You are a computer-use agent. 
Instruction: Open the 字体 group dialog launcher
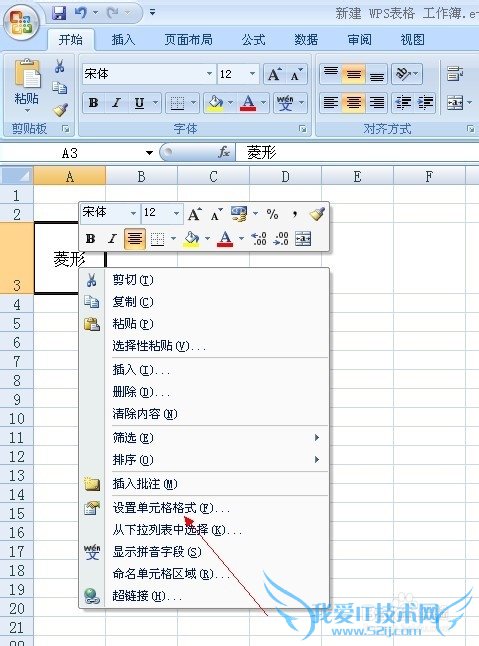click(303, 129)
